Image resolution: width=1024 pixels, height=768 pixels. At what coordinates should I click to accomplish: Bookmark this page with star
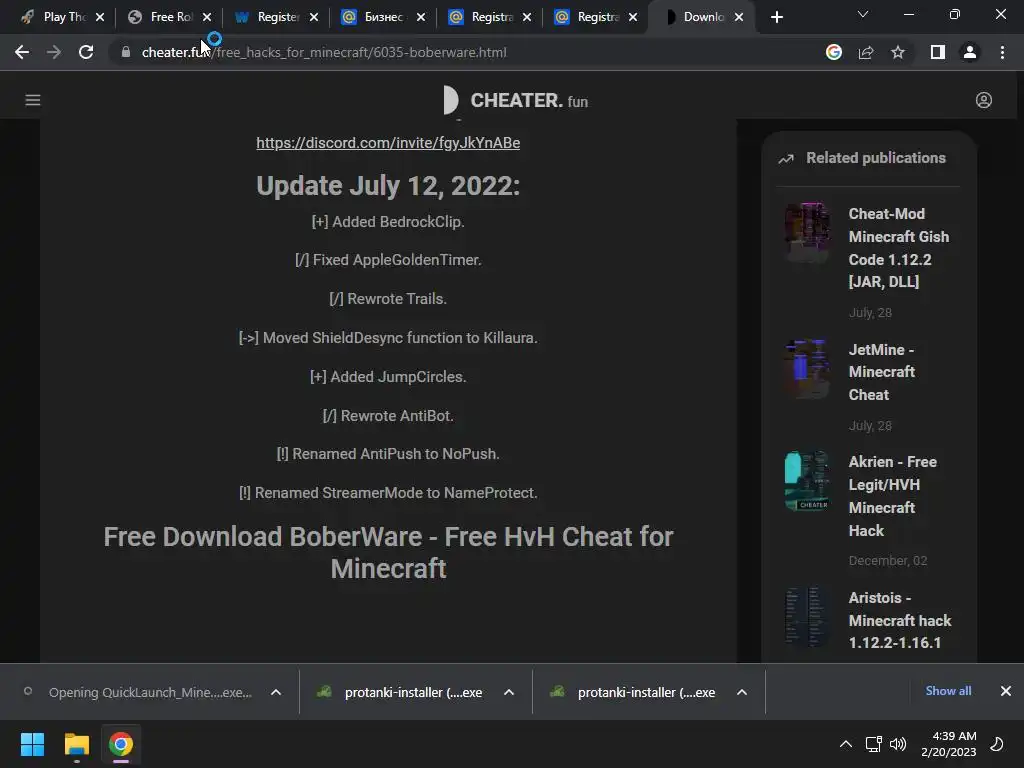(x=898, y=52)
